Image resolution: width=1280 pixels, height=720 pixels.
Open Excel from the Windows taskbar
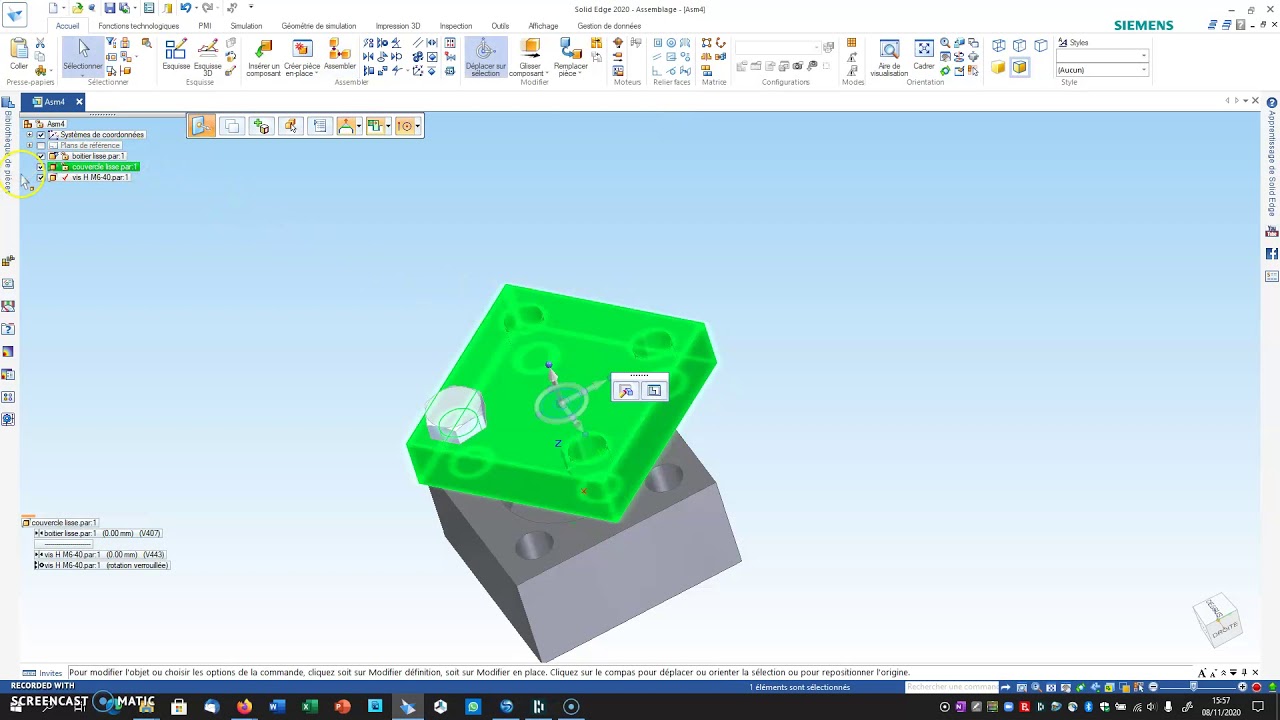coord(310,707)
